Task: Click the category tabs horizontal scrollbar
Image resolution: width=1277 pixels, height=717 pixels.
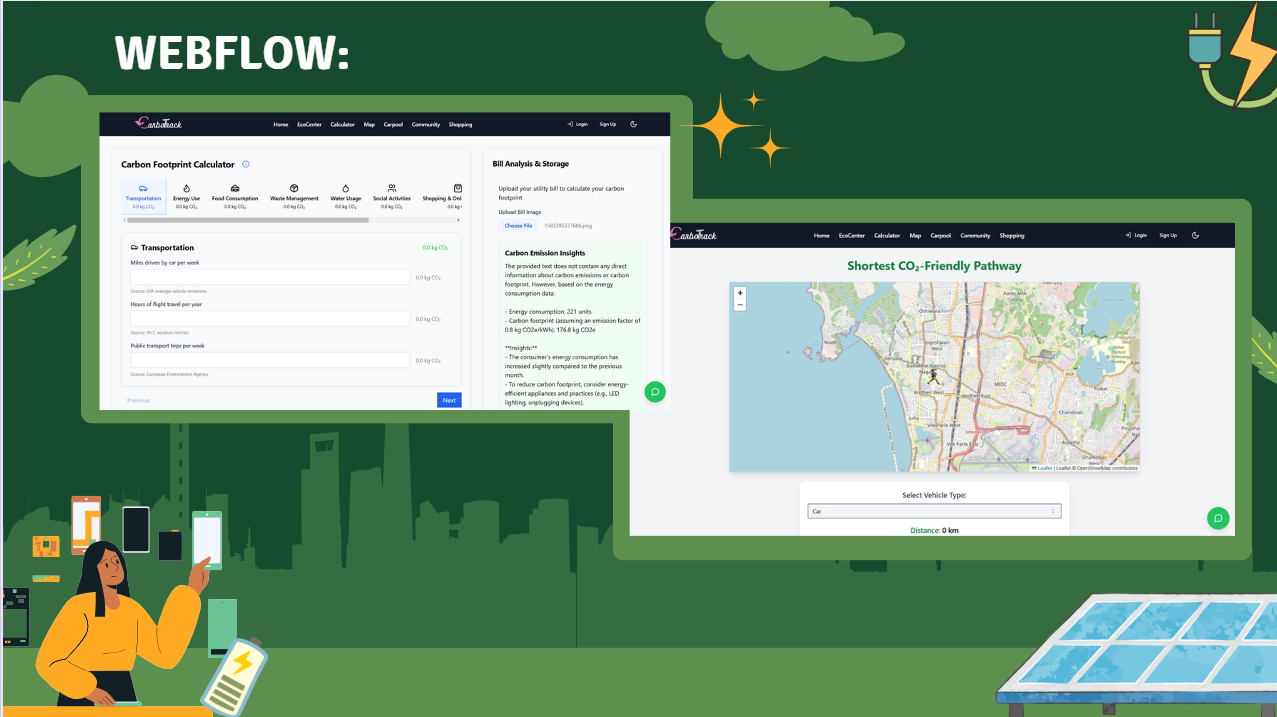Action: 248,220
